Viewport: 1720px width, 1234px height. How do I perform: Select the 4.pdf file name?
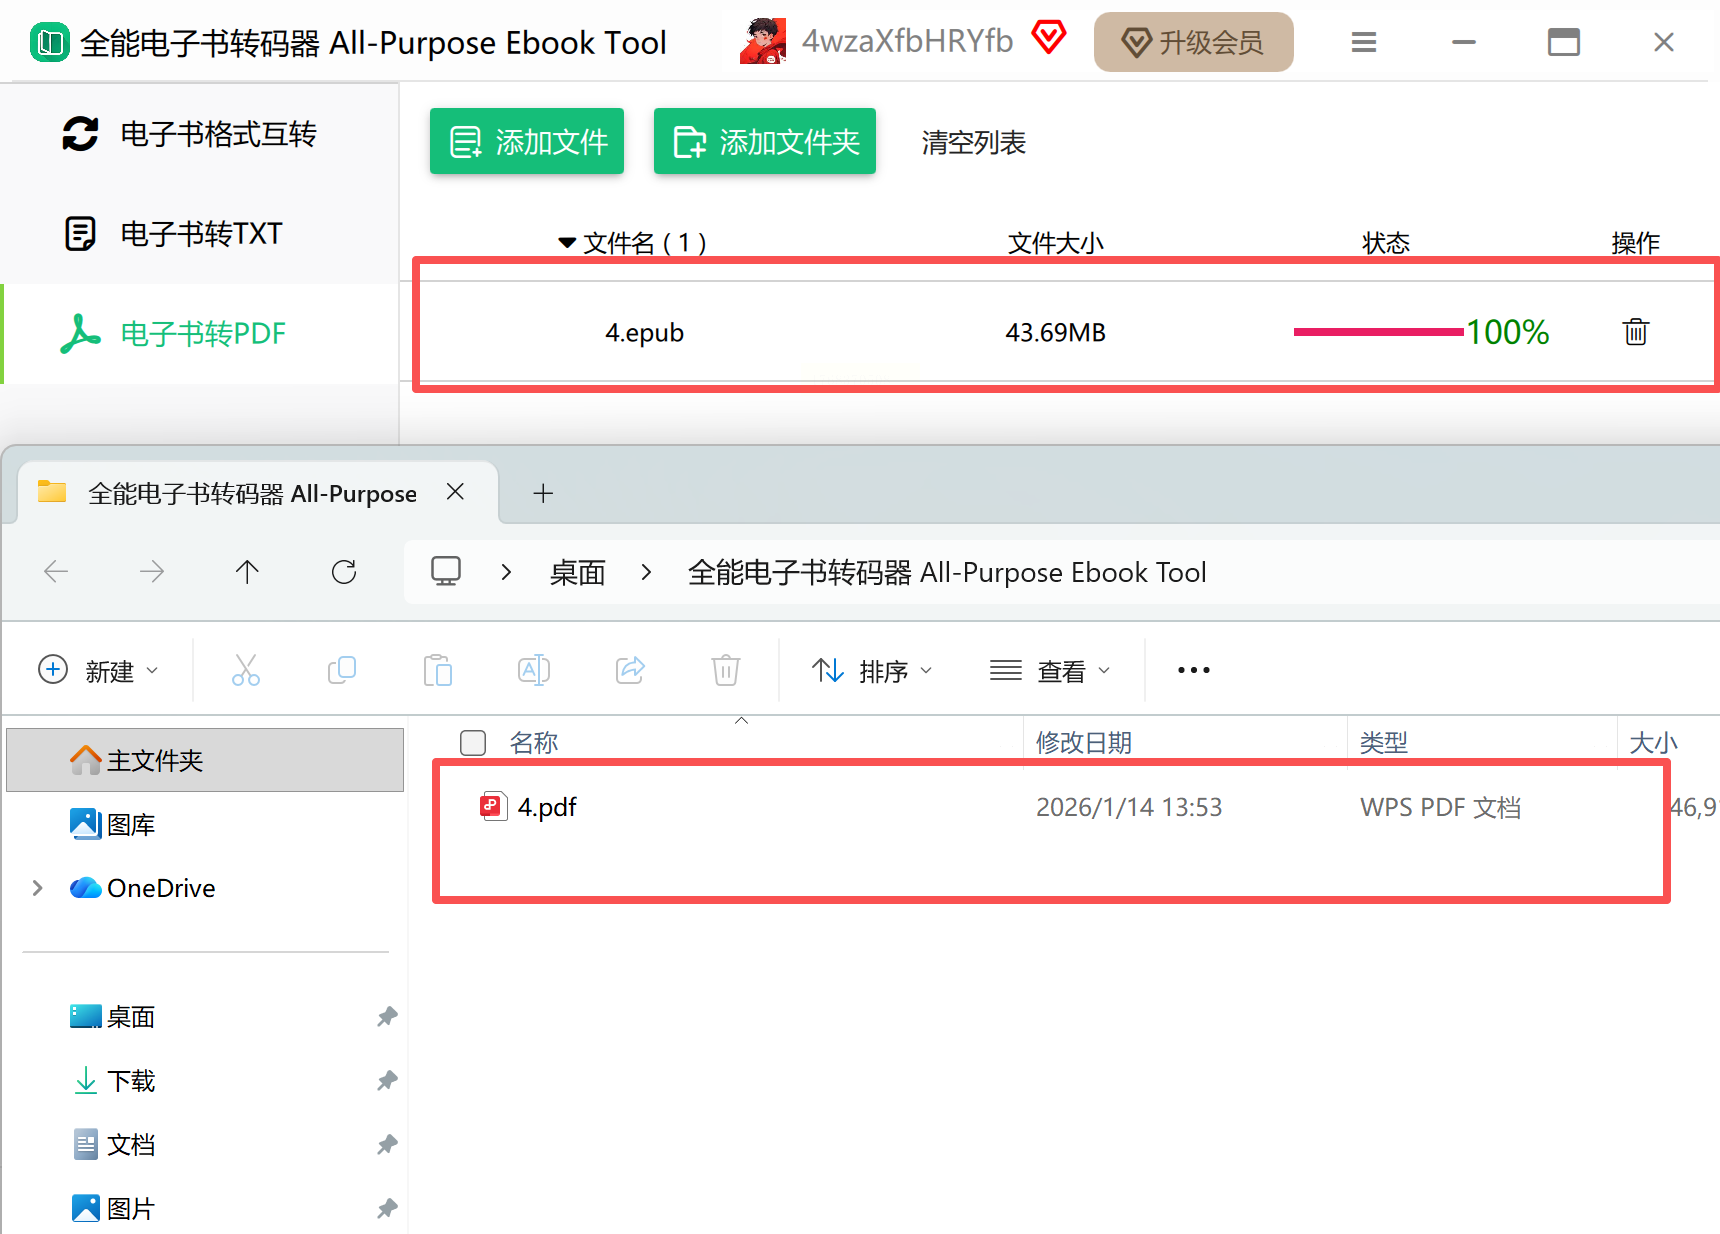[547, 807]
